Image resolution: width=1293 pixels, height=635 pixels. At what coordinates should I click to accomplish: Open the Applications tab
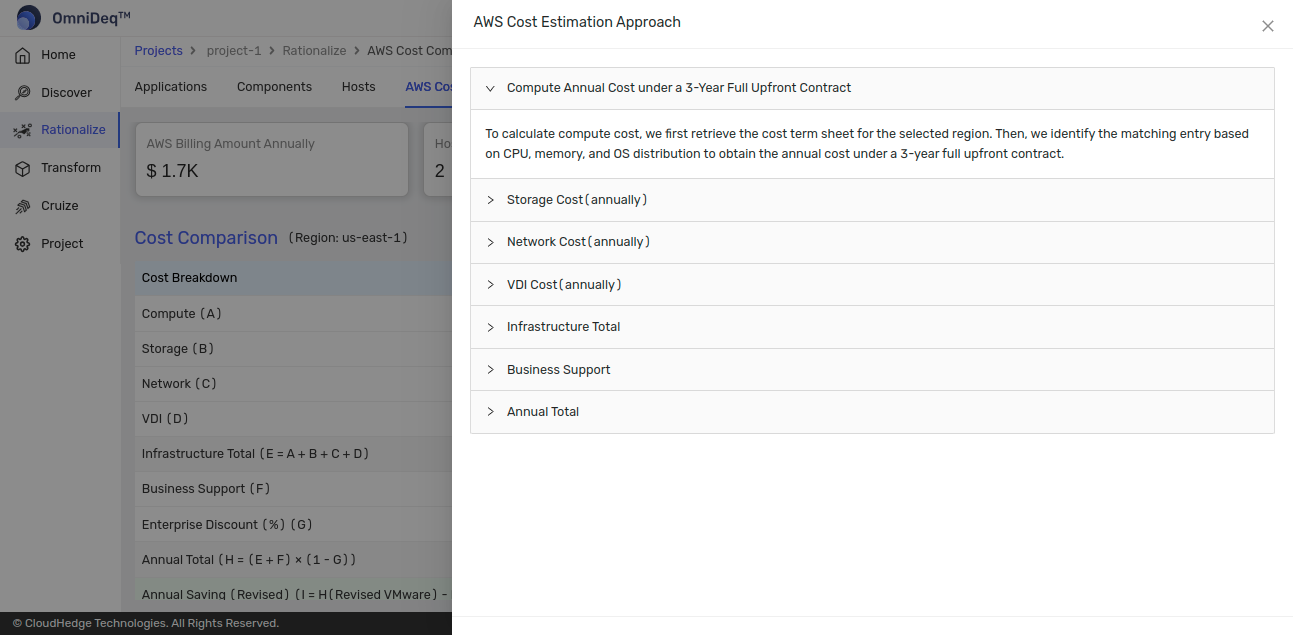(x=170, y=86)
